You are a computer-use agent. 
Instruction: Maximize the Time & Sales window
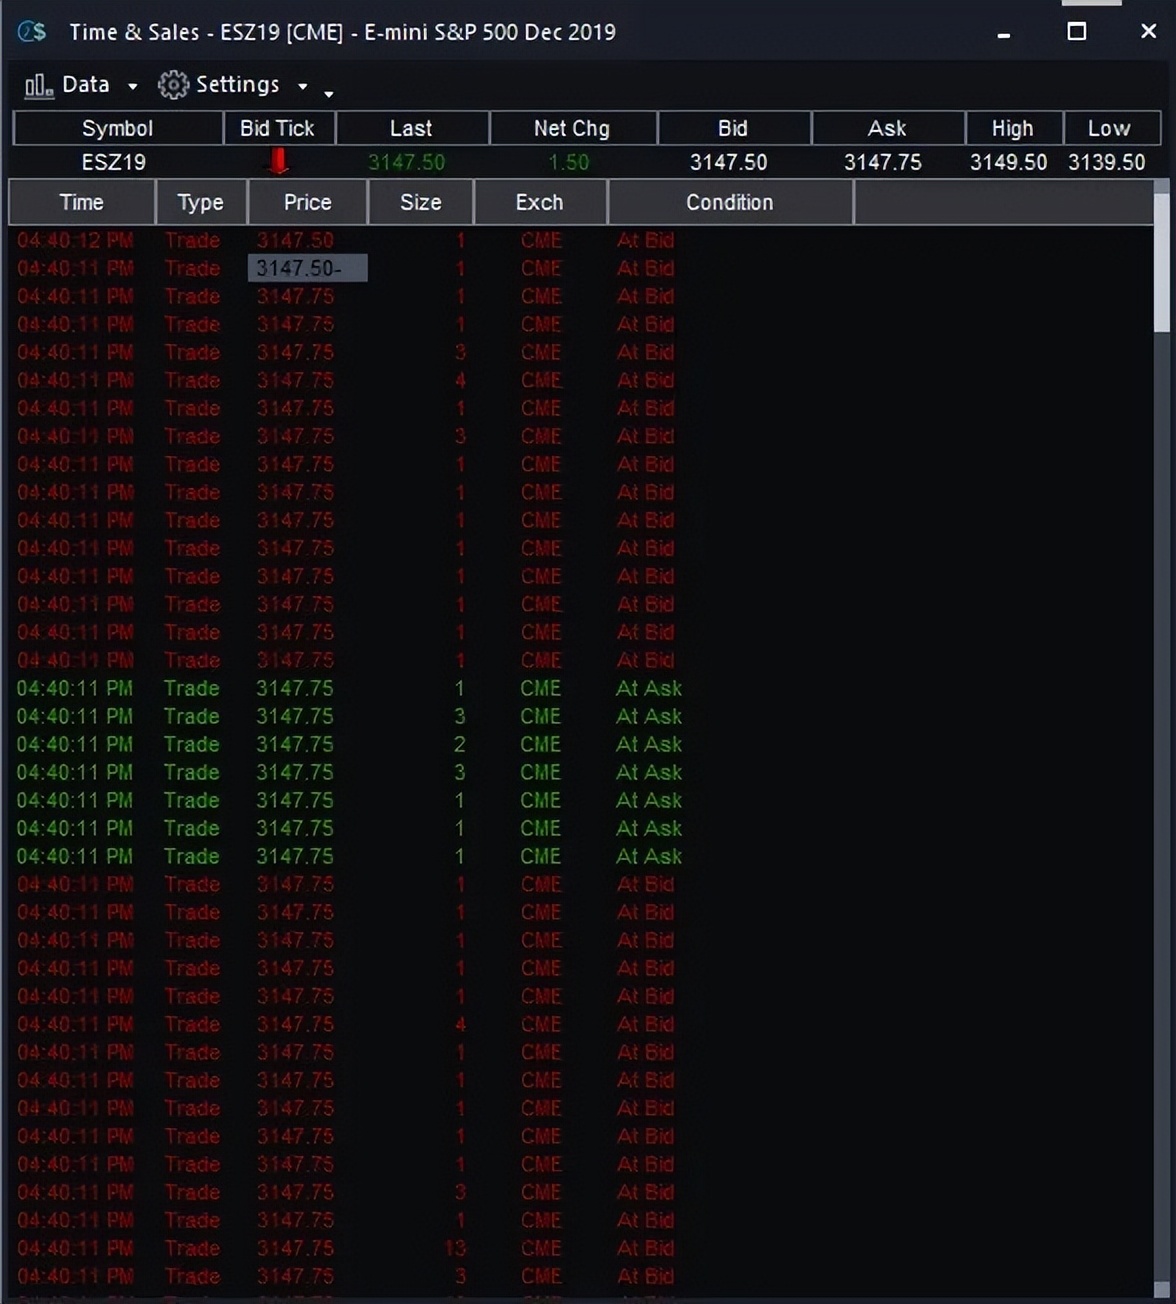tap(1077, 32)
